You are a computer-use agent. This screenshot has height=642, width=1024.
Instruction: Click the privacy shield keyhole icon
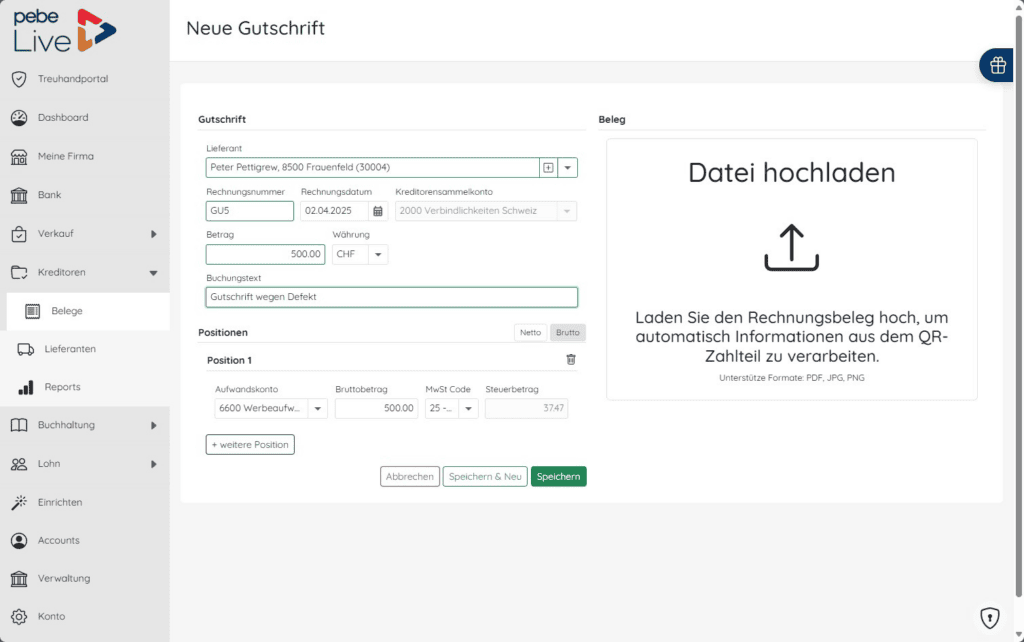point(989,617)
